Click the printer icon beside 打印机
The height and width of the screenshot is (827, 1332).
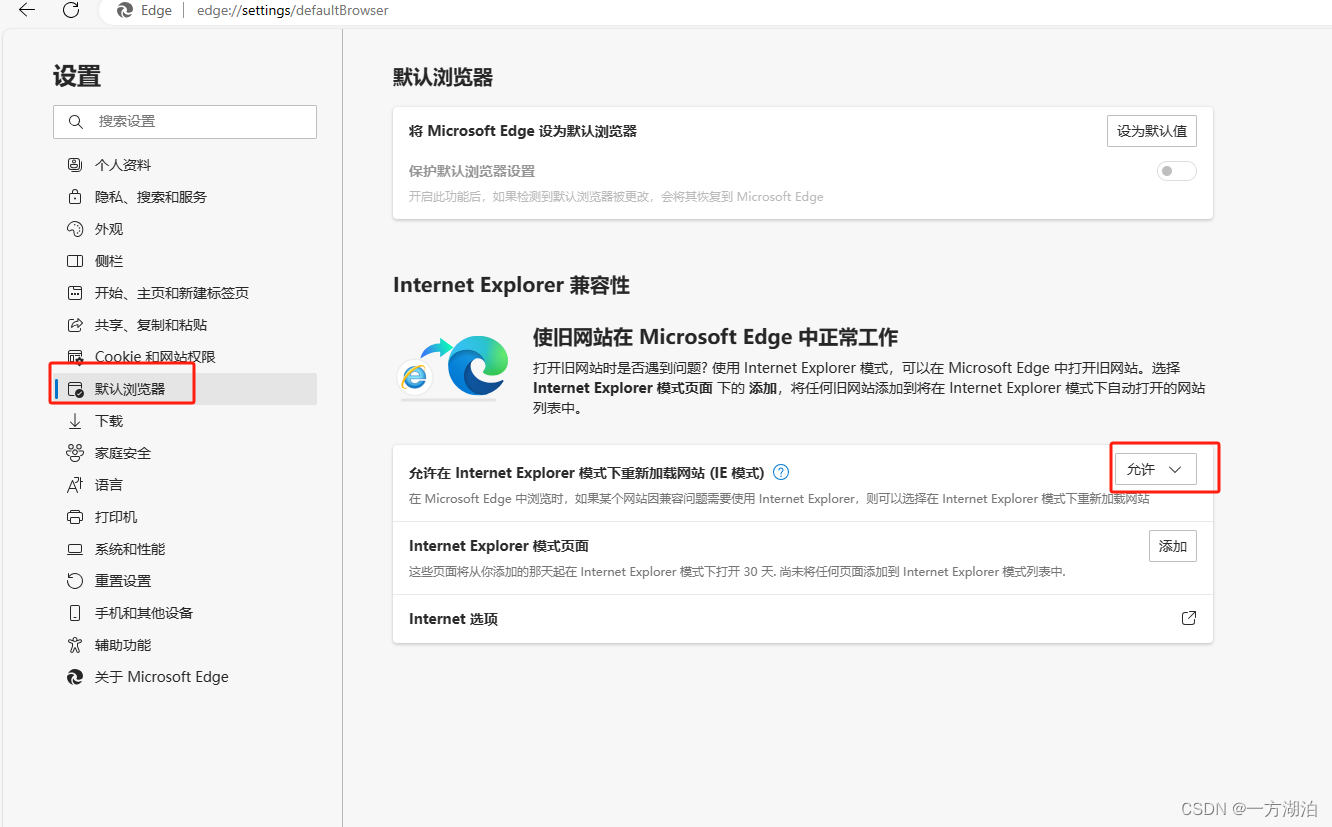click(75, 517)
